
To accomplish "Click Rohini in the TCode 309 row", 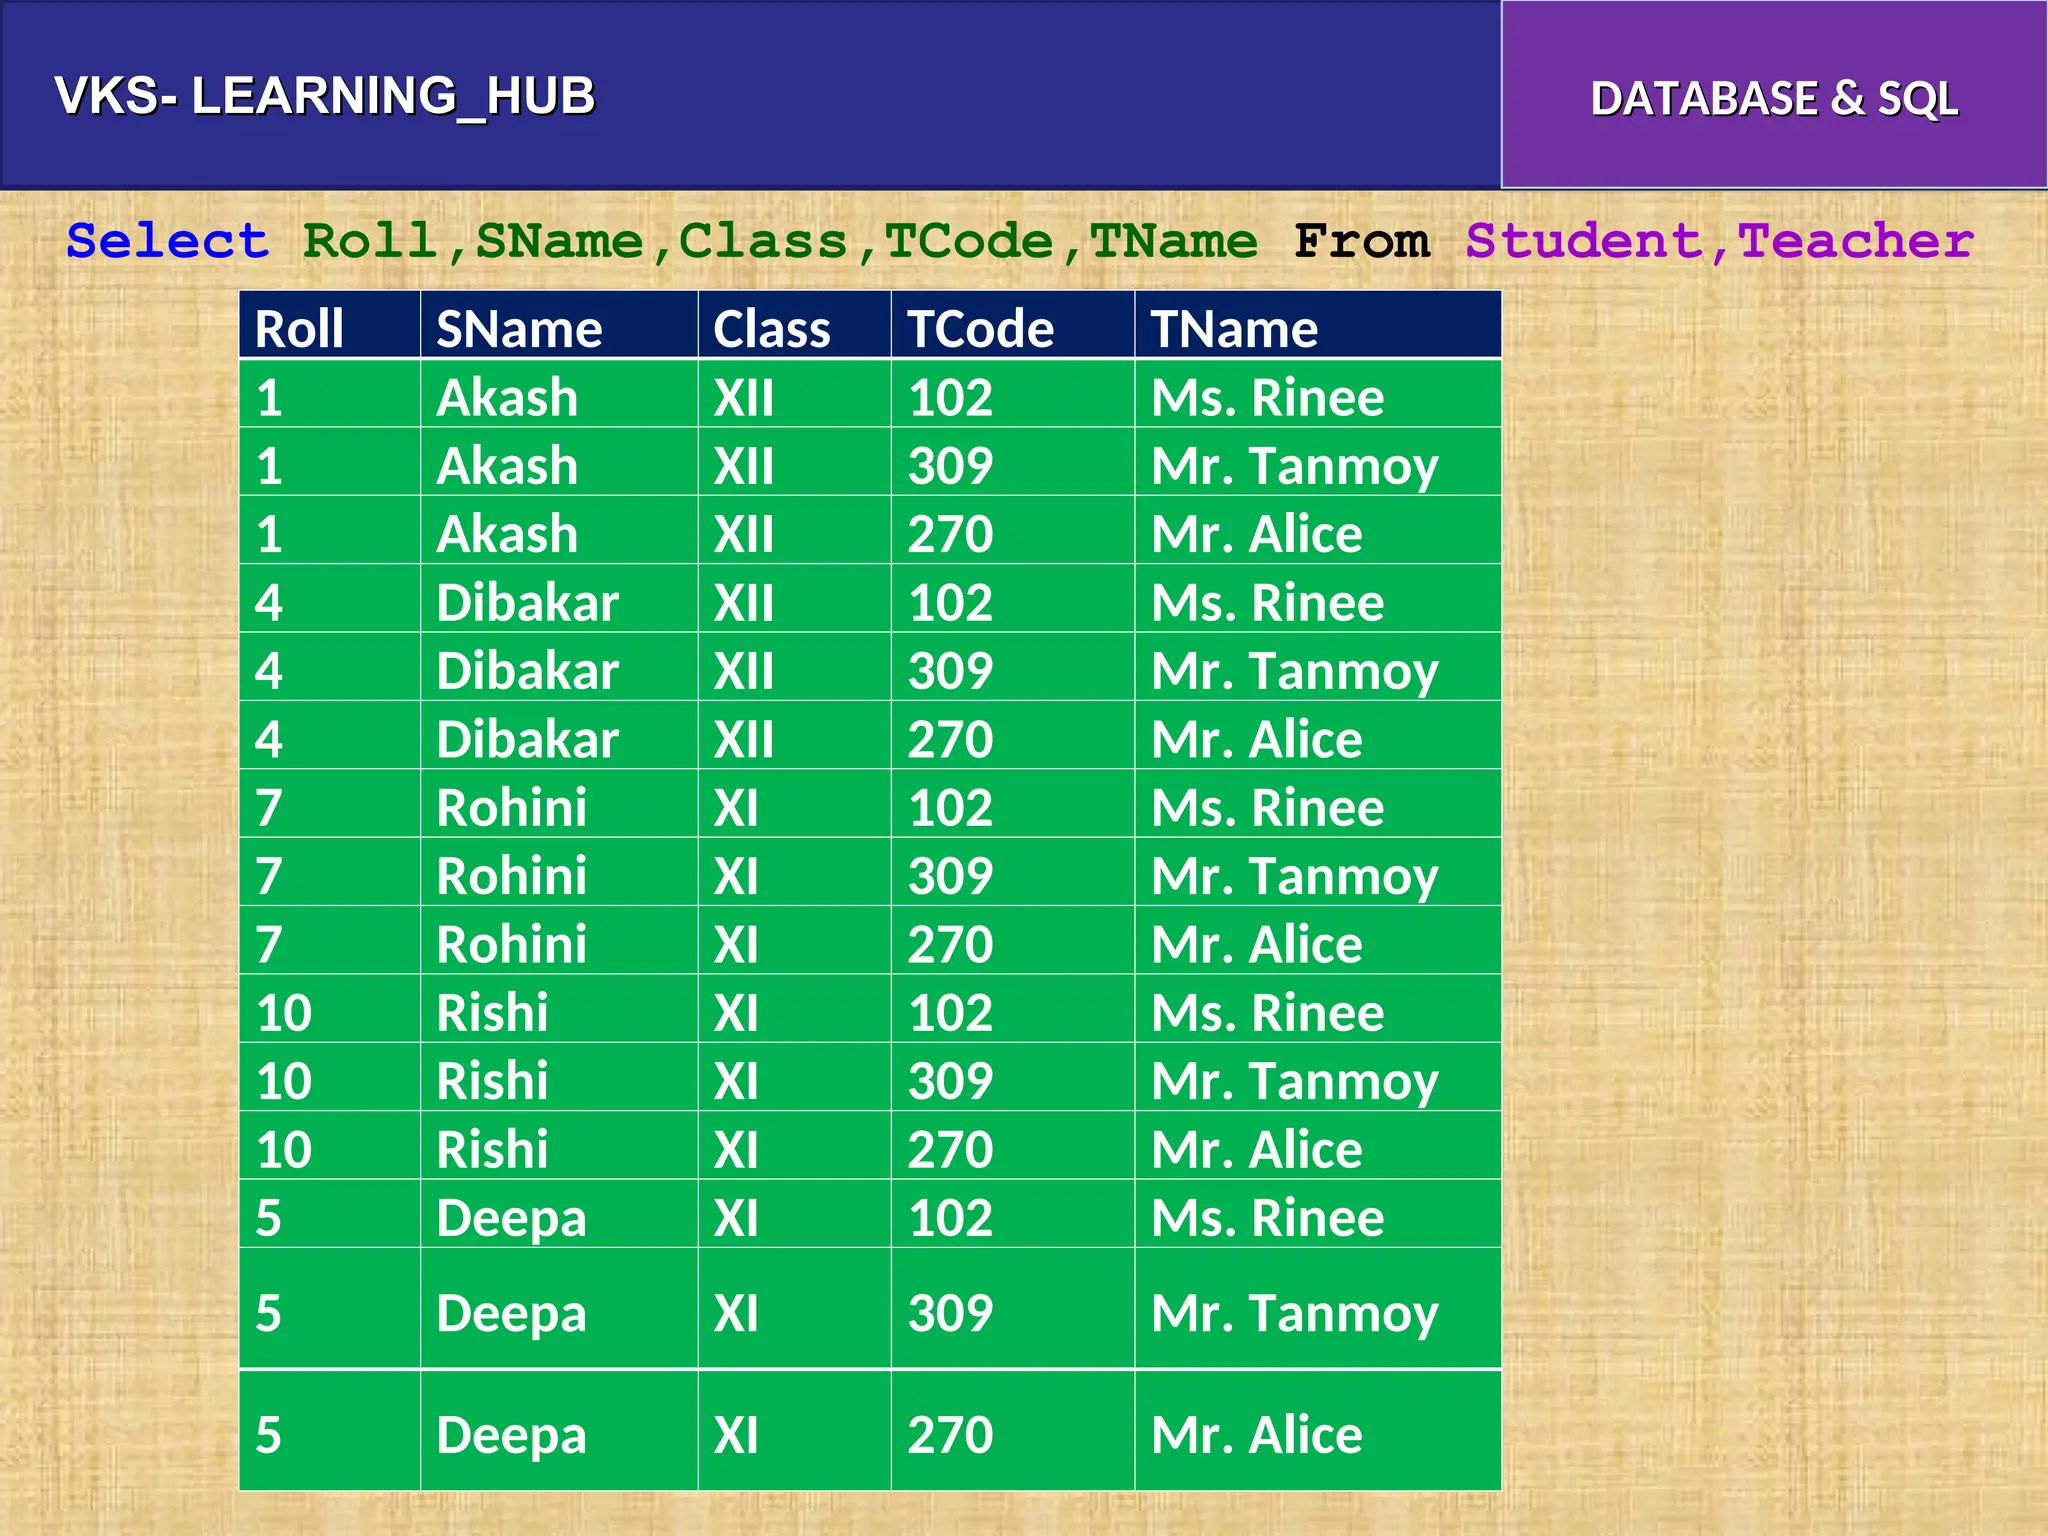I will (511, 877).
